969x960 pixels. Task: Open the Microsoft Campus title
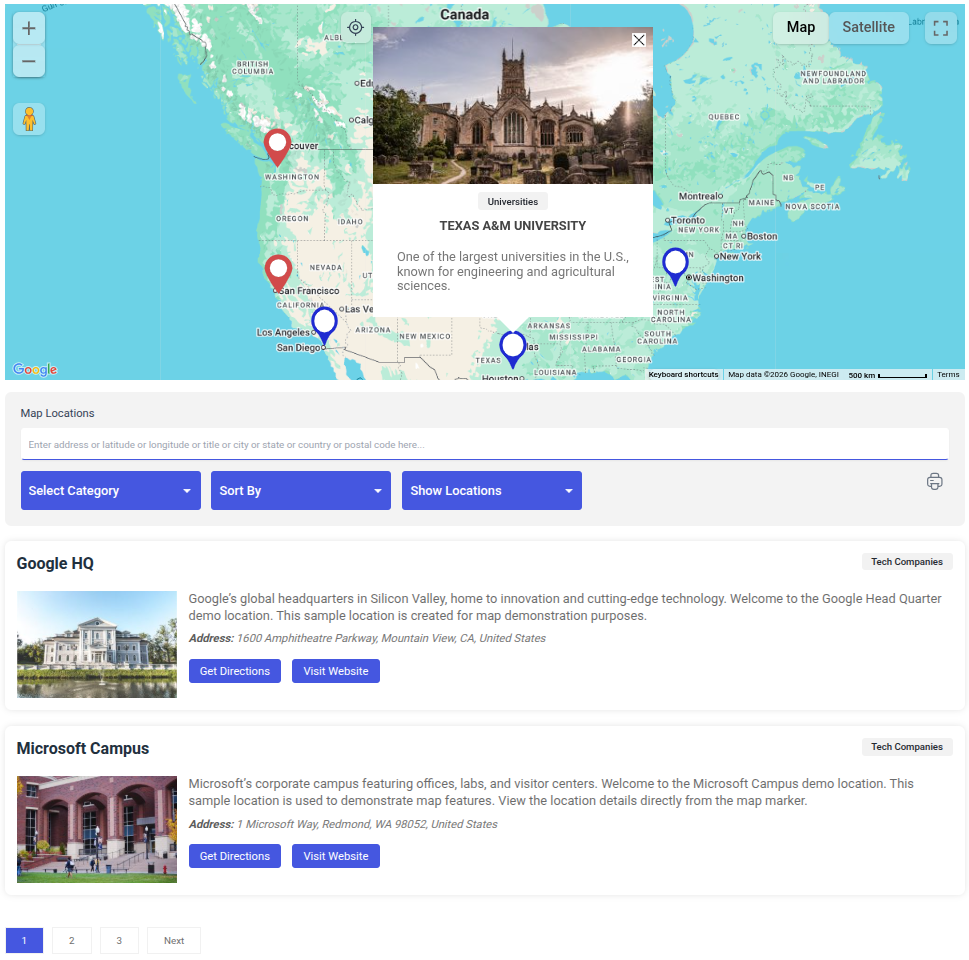click(x=83, y=749)
